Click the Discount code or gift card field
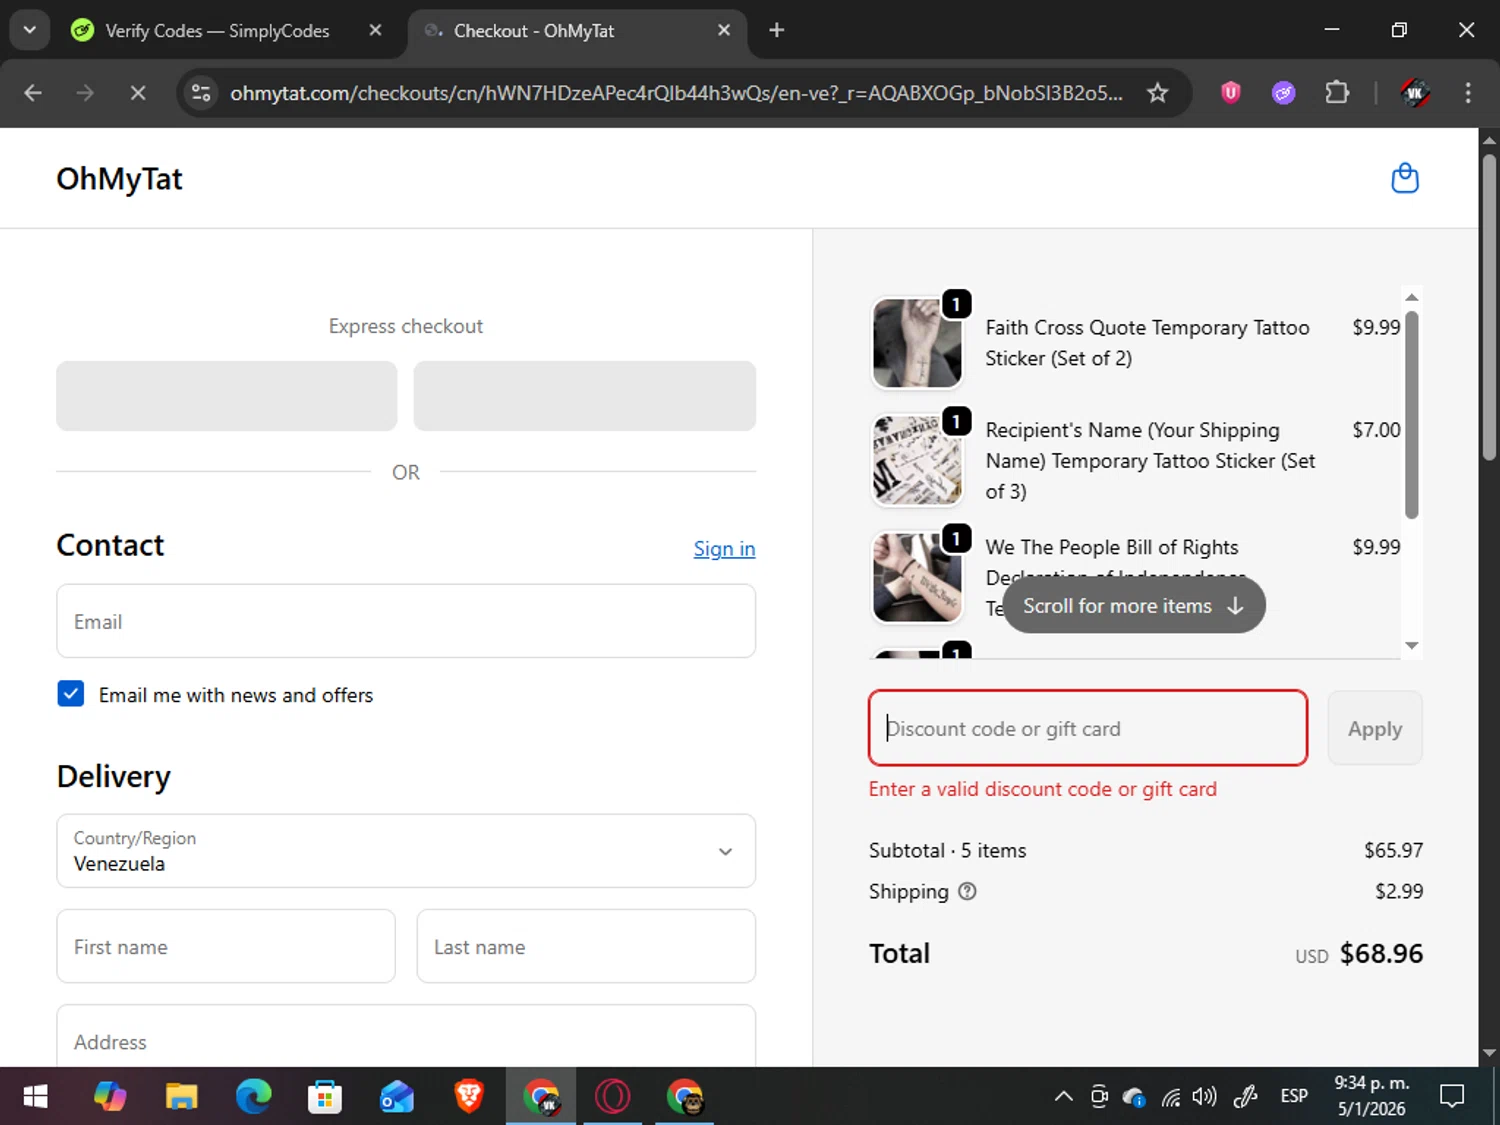Screen dimensions: 1500x1125 (1088, 728)
